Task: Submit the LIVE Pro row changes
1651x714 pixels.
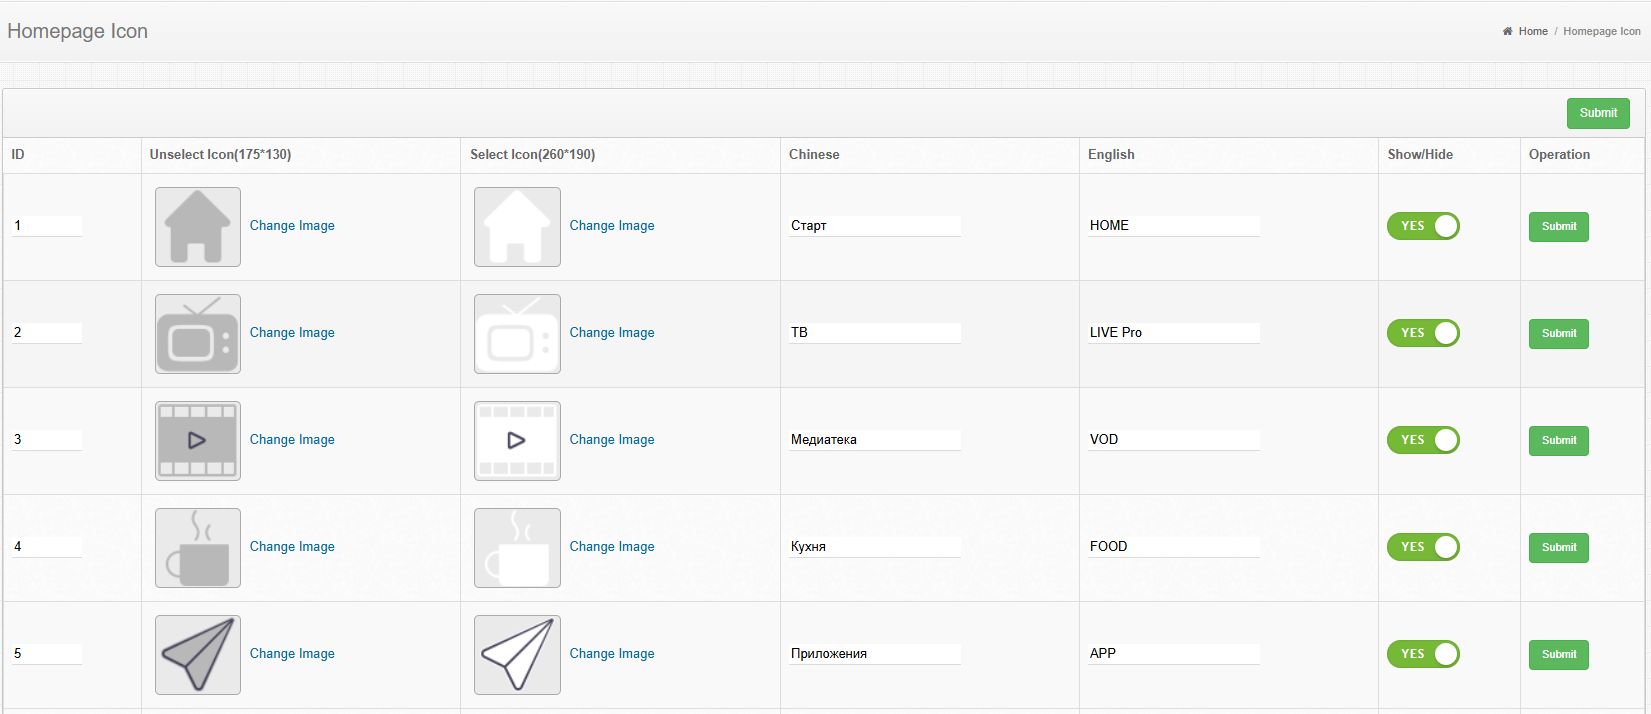Action: tap(1558, 334)
